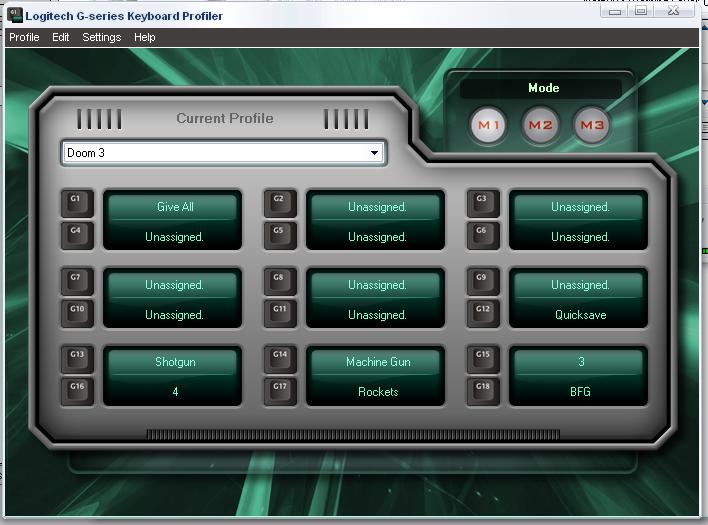The image size is (708, 525).
Task: Click the G13 key icon
Action: tap(76, 358)
